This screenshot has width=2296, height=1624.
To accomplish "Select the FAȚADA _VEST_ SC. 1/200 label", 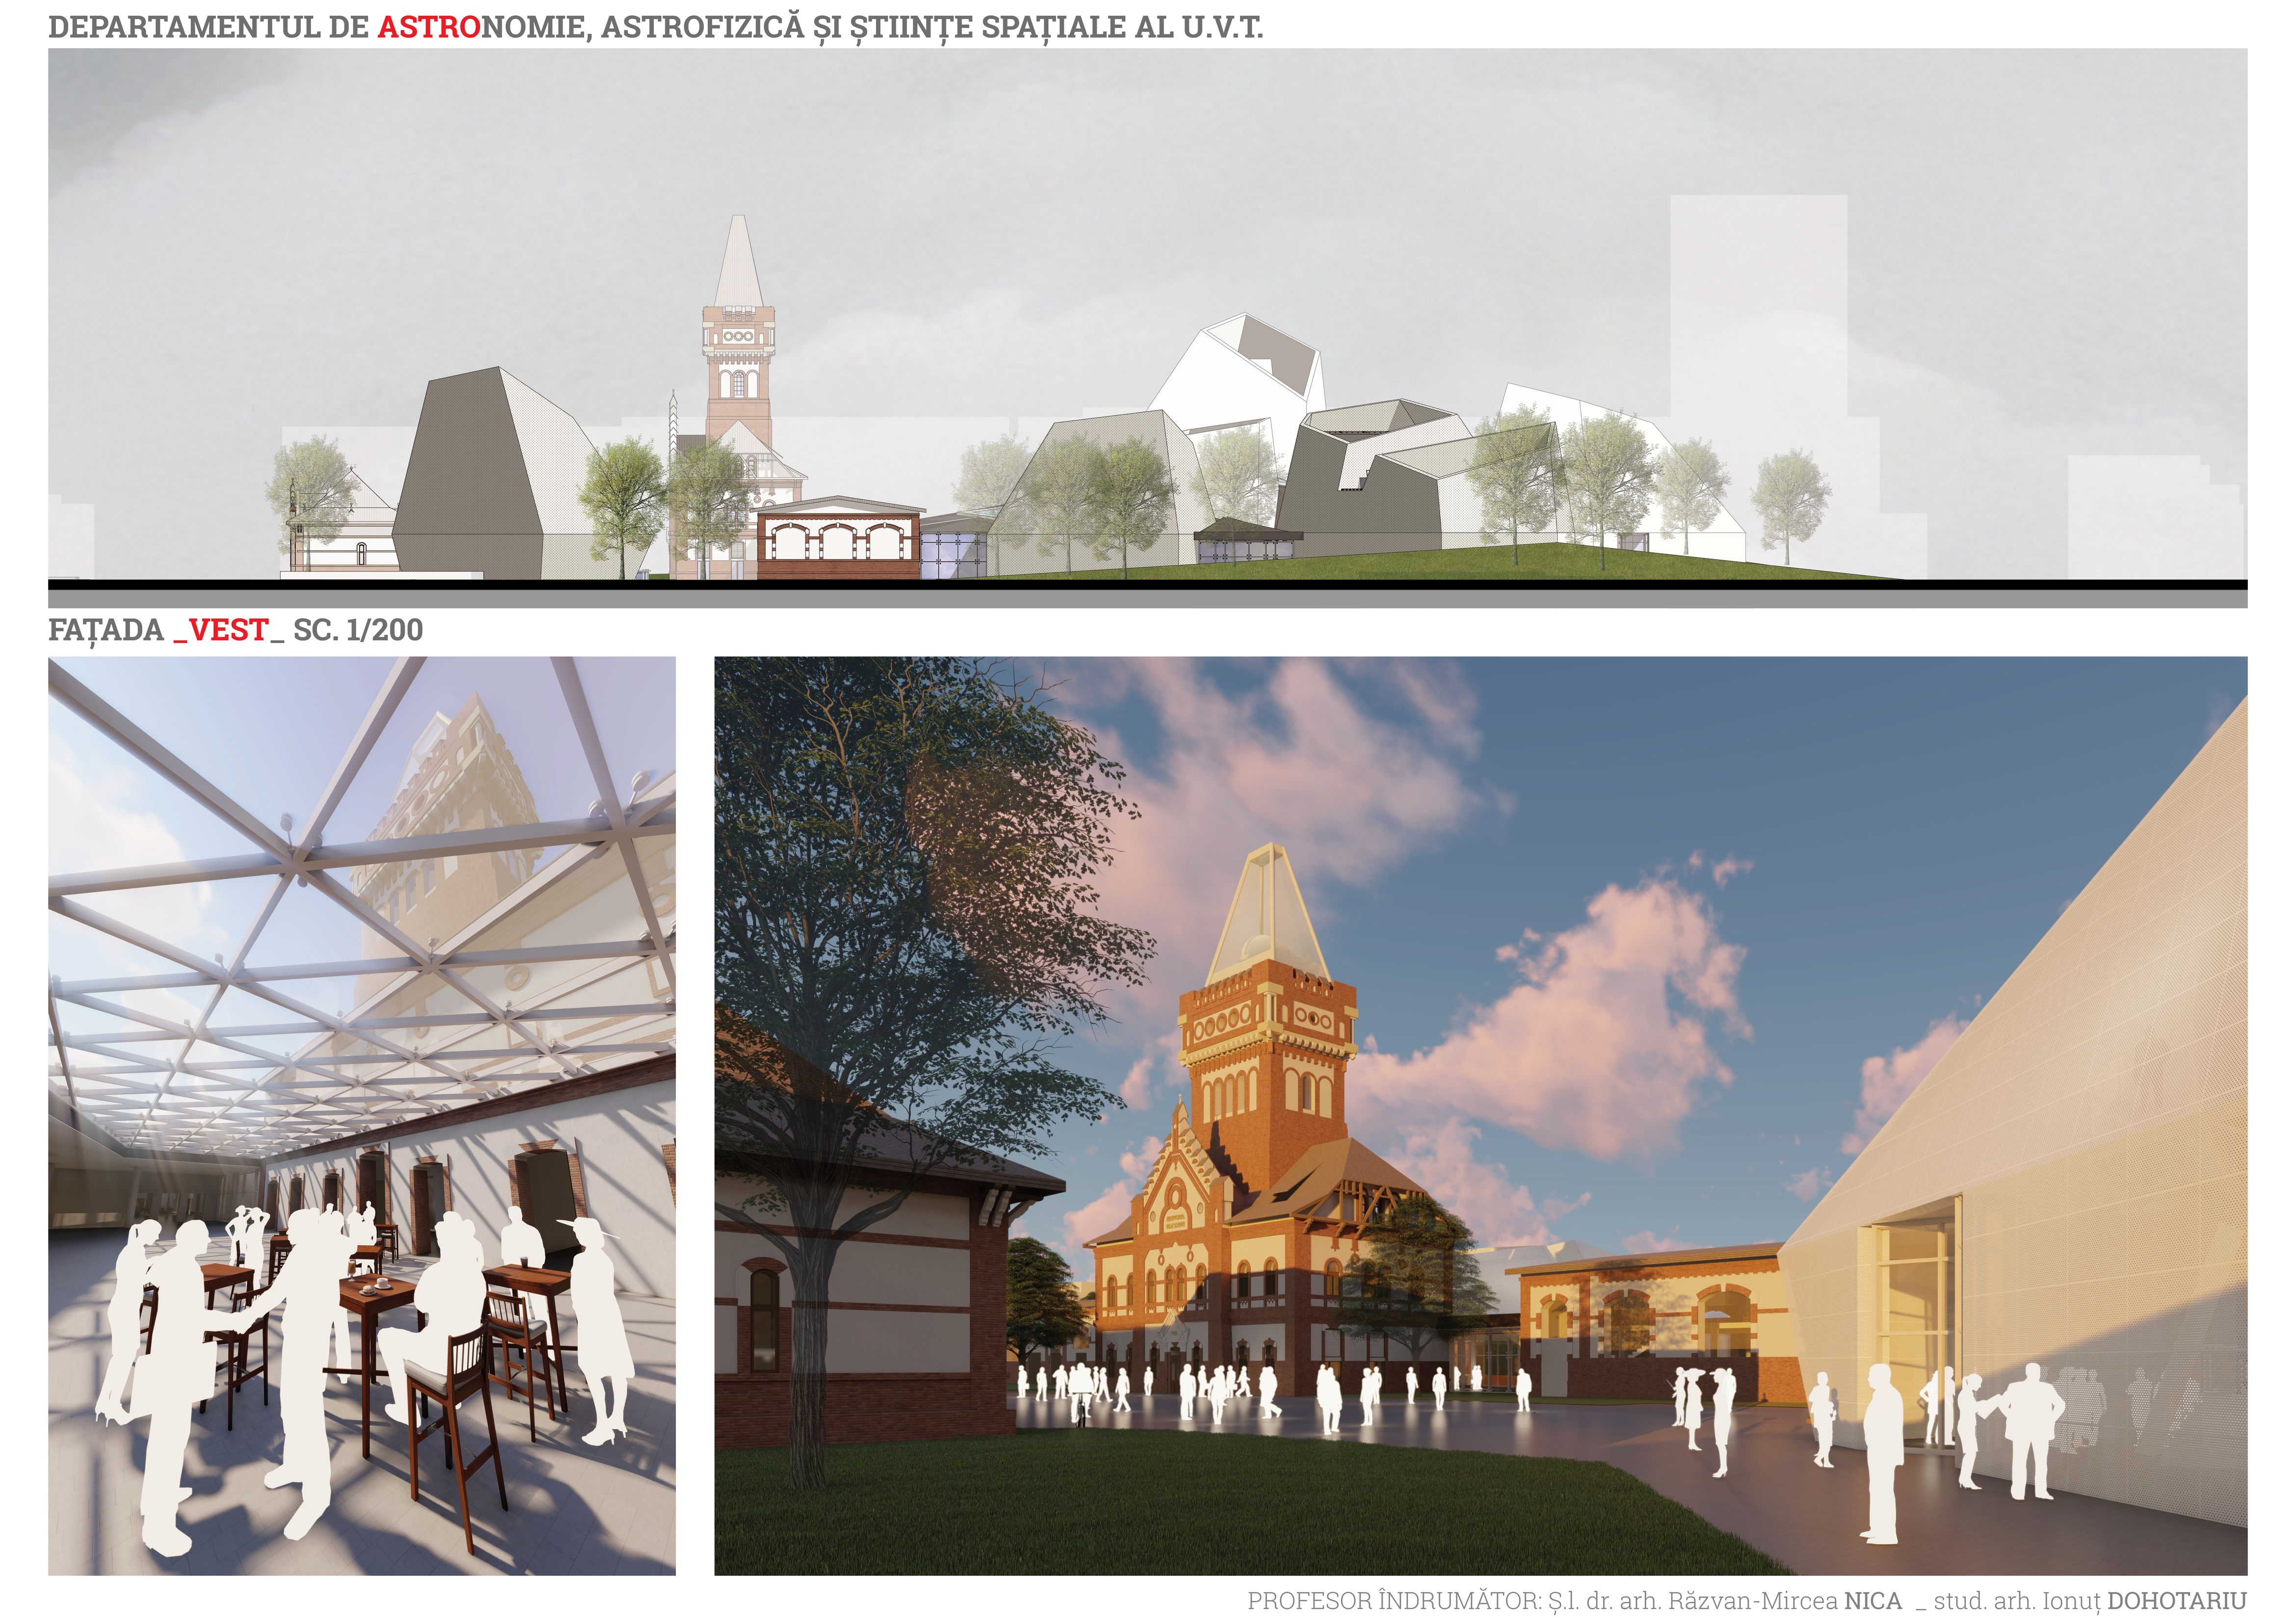I will 236,630.
